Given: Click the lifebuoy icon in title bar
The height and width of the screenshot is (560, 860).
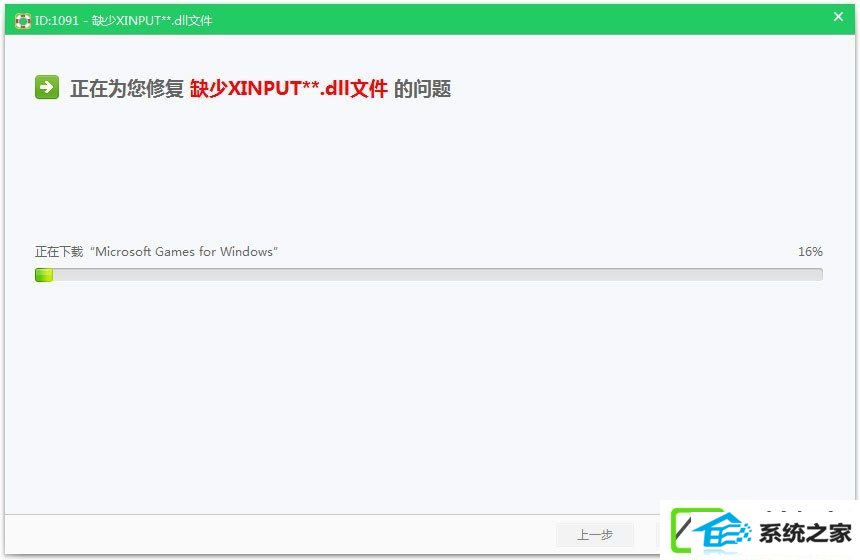Looking at the screenshot, I should click(23, 21).
